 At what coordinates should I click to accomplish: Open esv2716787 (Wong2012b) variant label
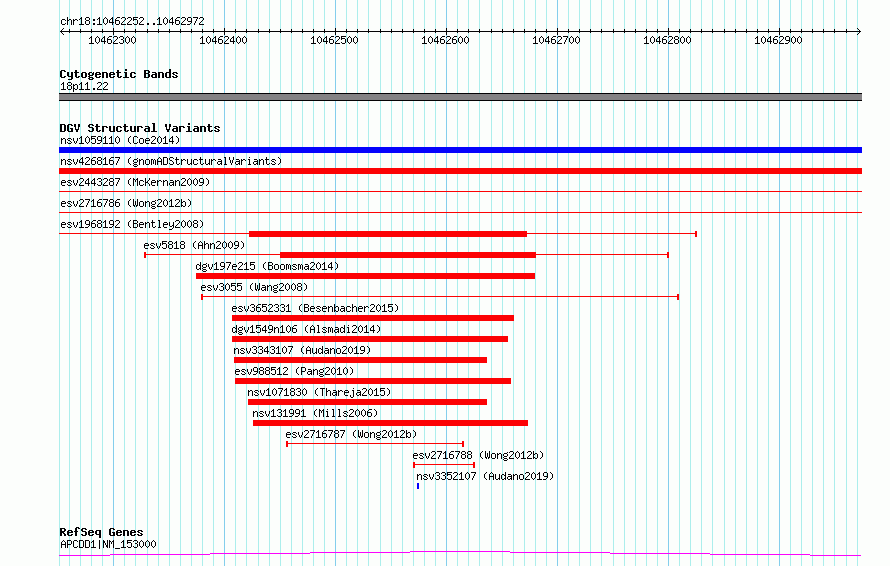click(x=351, y=434)
